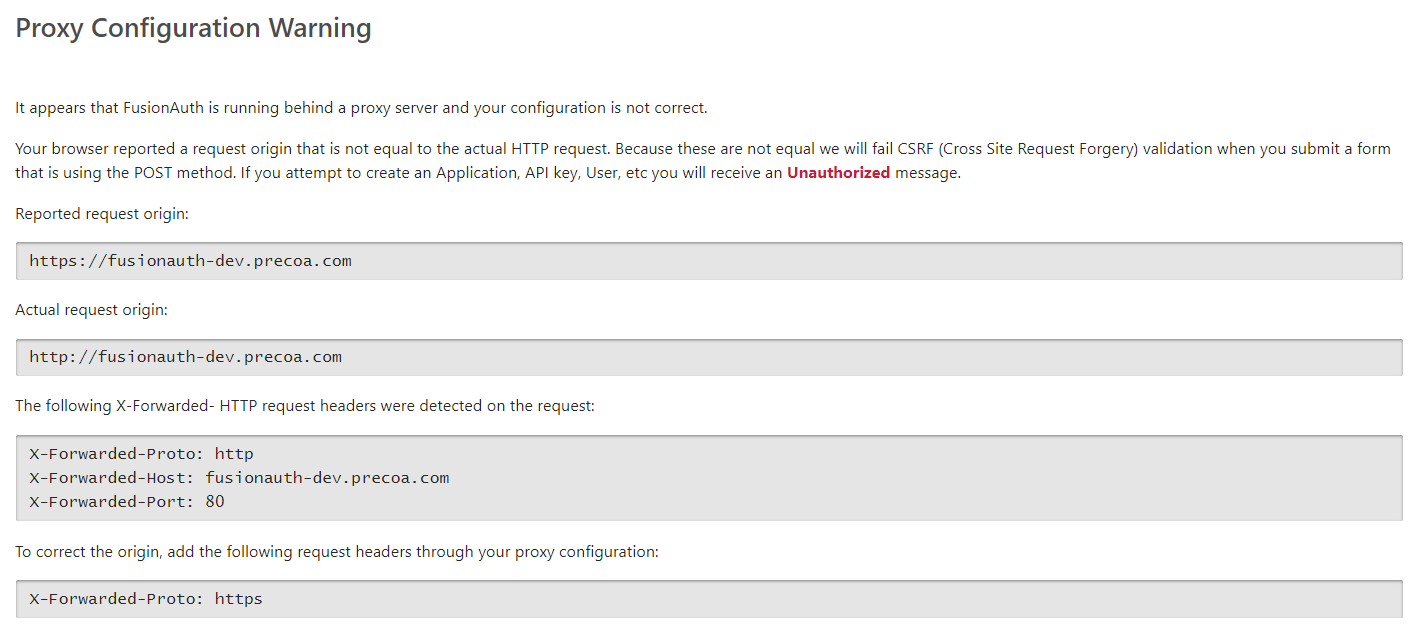This screenshot has width=1420, height=633.
Task: Click the 'Actual request origin:' label
Action: click(91, 310)
